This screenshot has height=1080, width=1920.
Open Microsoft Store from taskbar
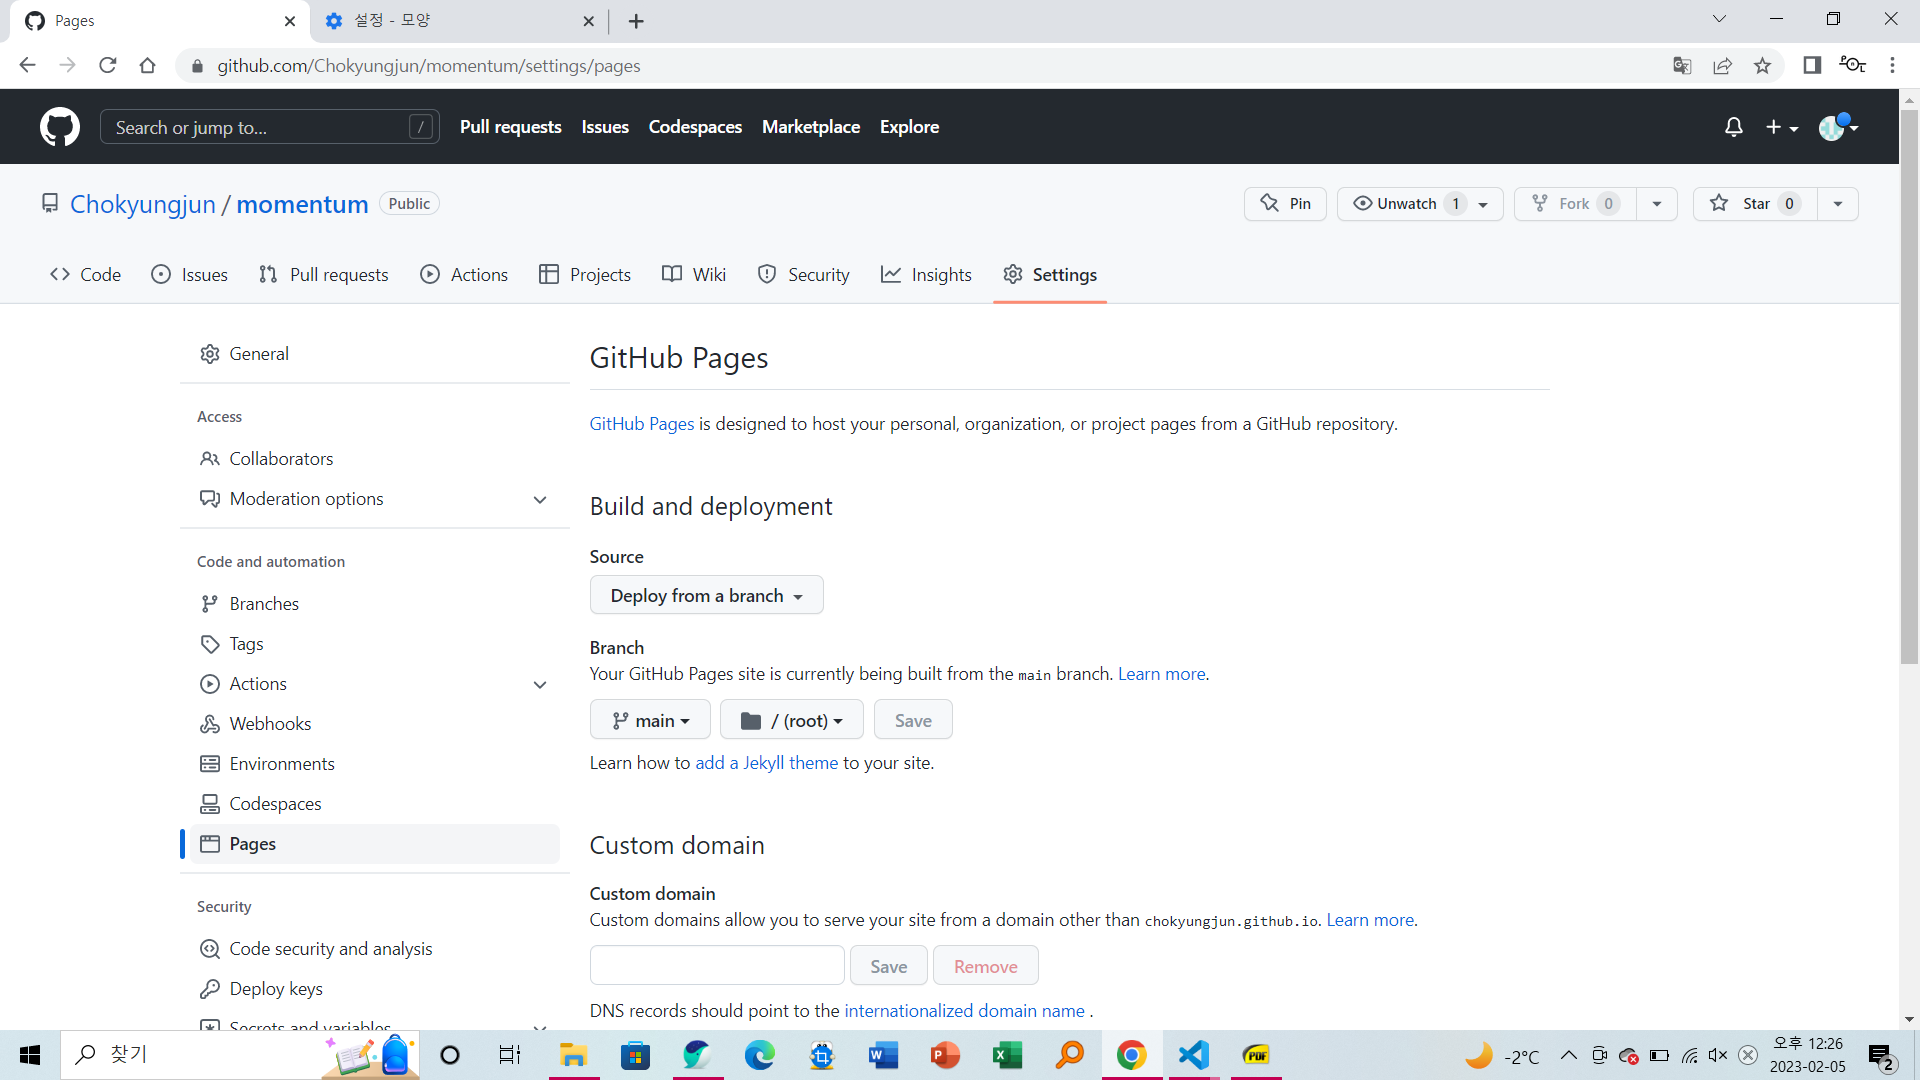(x=636, y=1055)
